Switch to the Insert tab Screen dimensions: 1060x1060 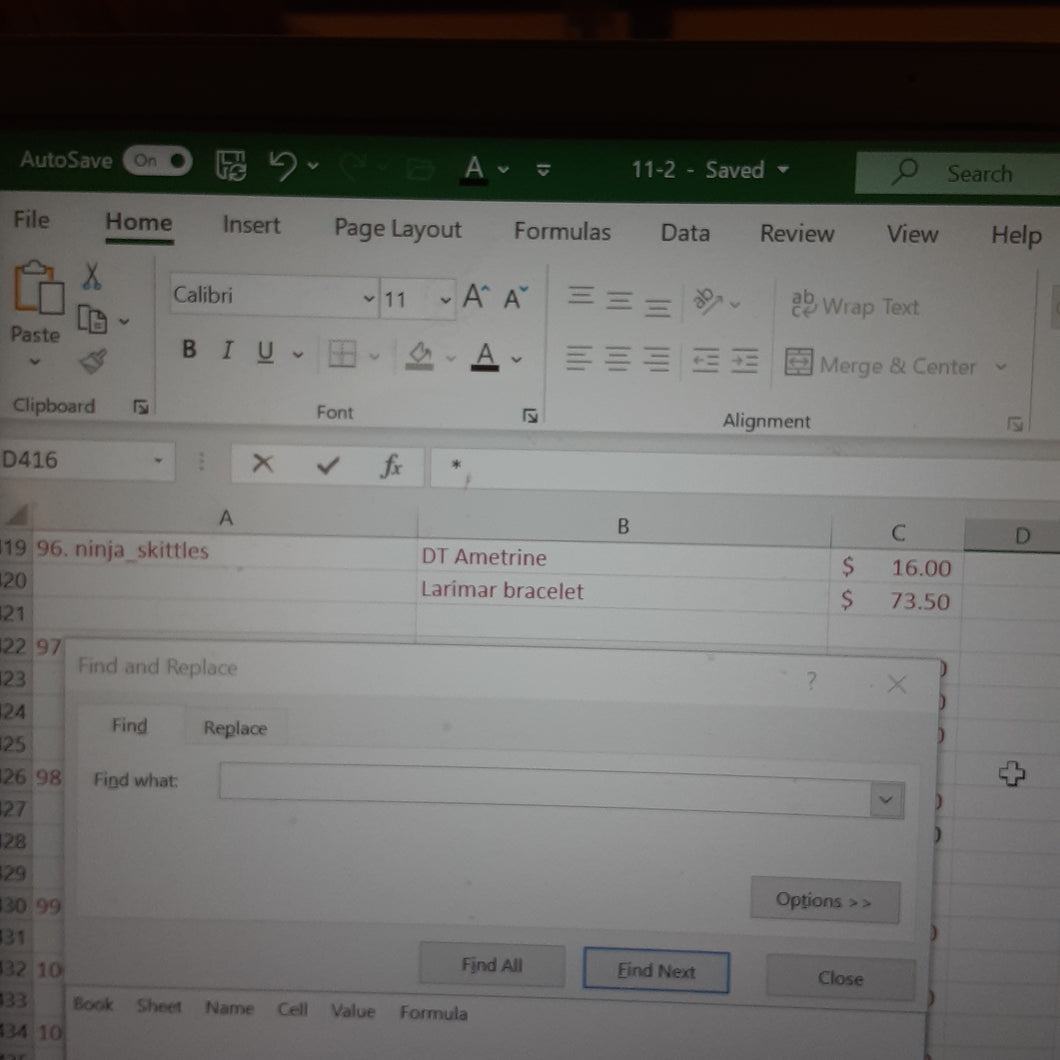coord(251,225)
